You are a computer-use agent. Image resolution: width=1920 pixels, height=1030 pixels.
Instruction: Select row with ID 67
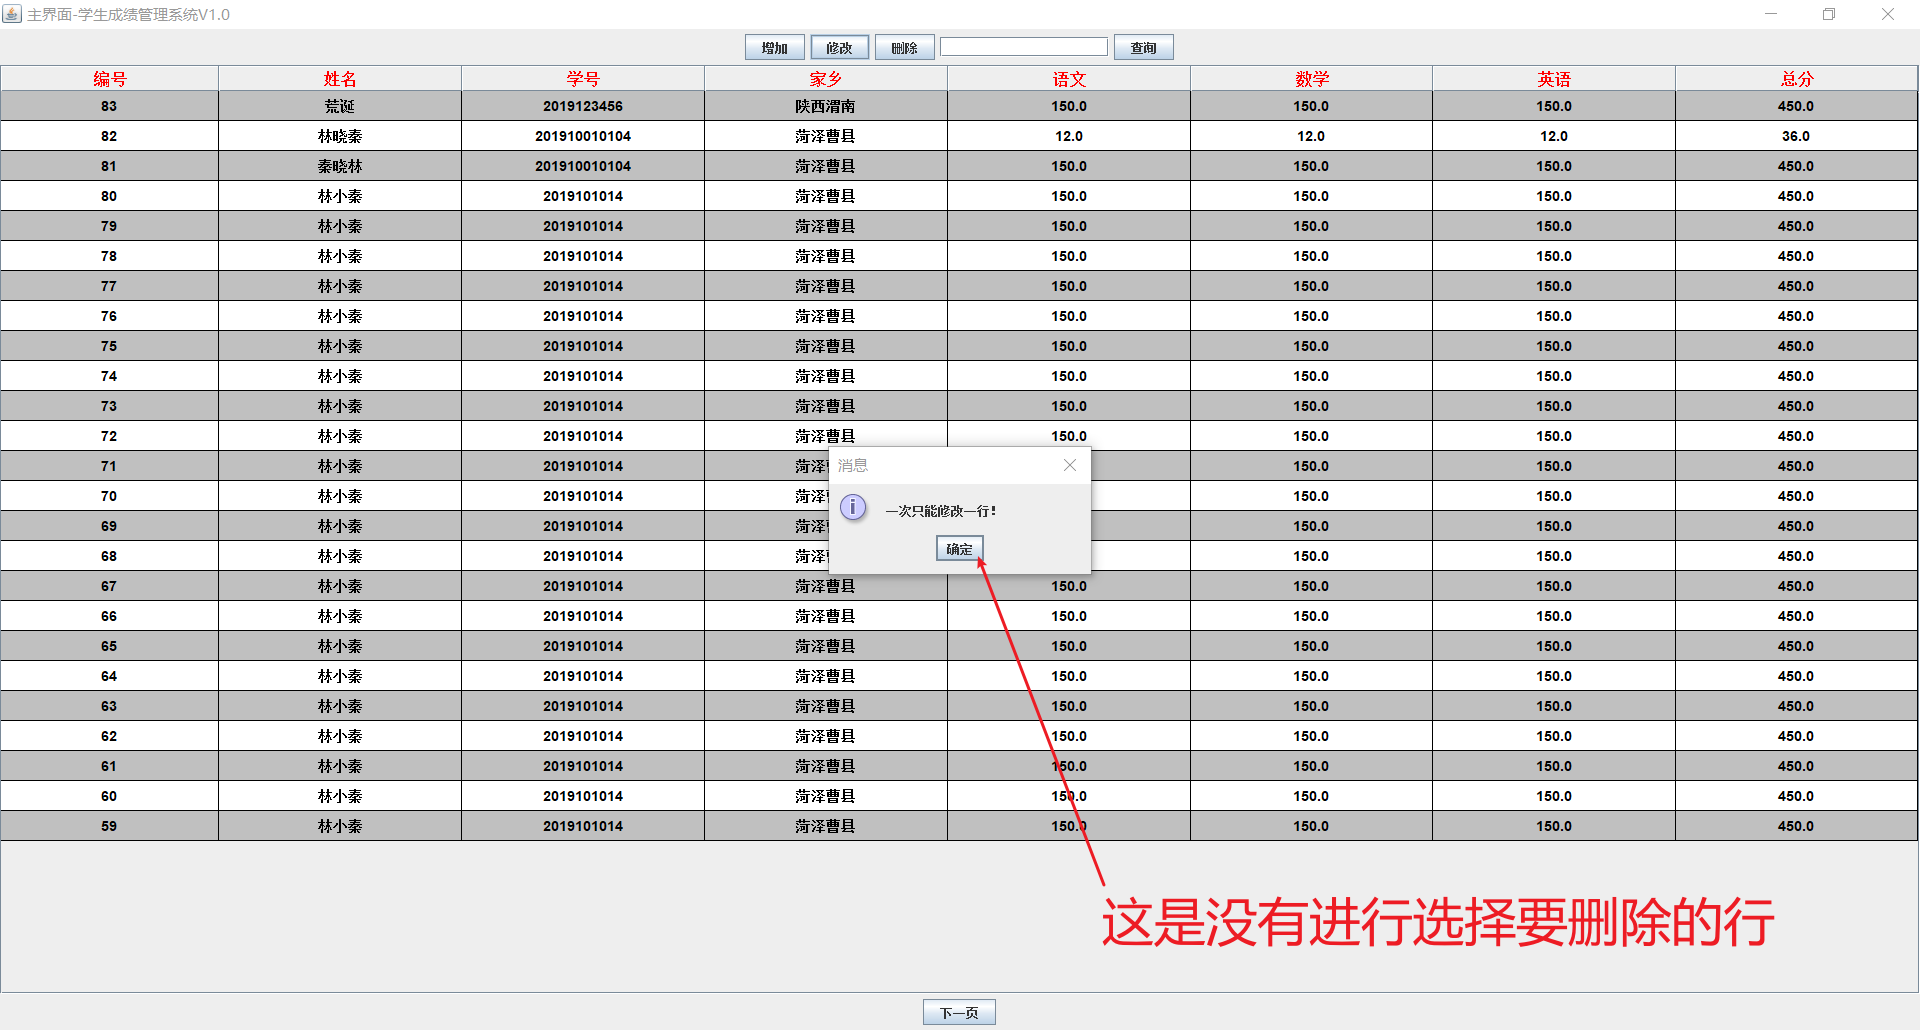click(x=959, y=586)
